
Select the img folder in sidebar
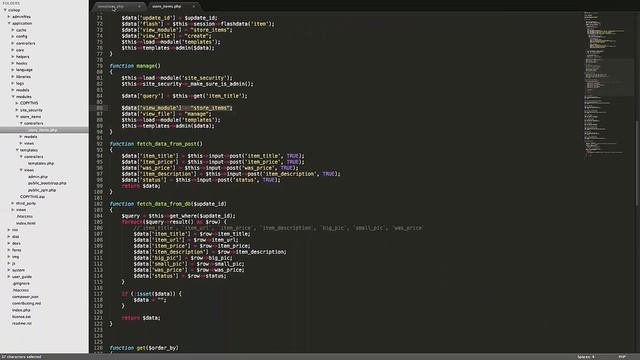point(16,256)
